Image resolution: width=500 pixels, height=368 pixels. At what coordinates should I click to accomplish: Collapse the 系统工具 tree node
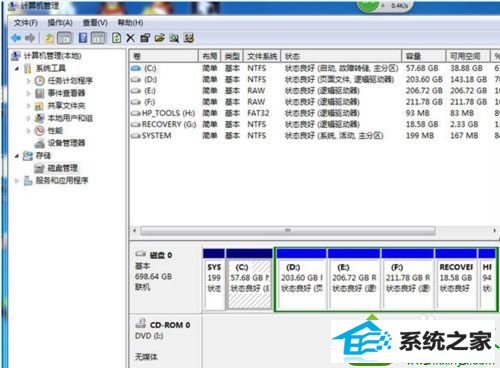coord(17,68)
